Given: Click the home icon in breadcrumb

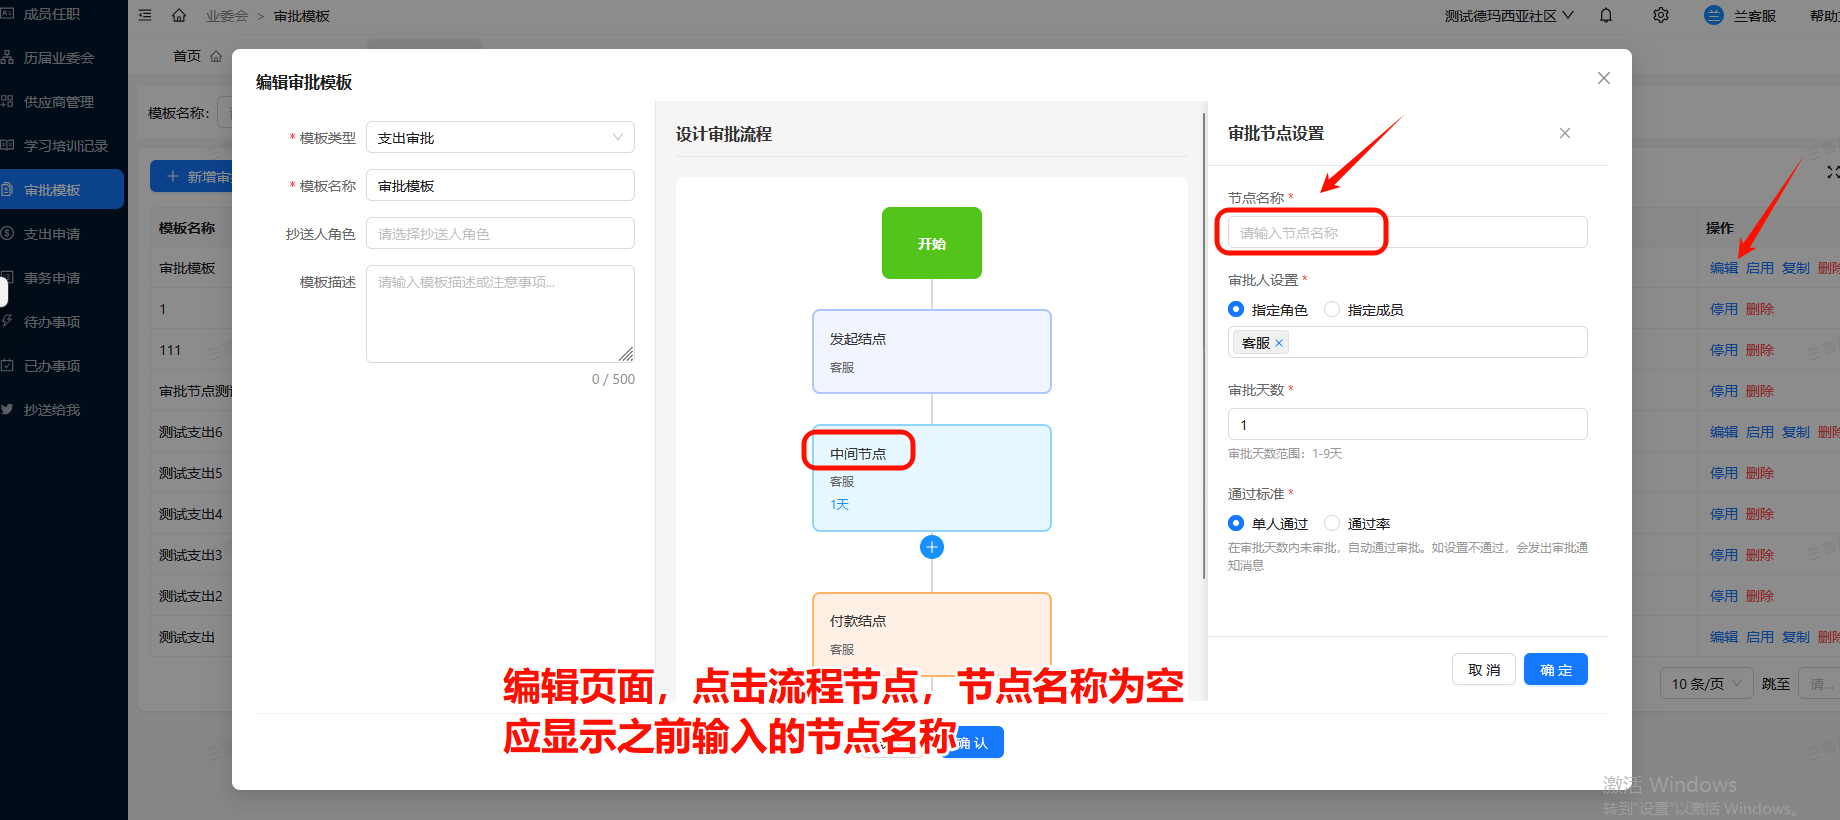Looking at the screenshot, I should [179, 15].
